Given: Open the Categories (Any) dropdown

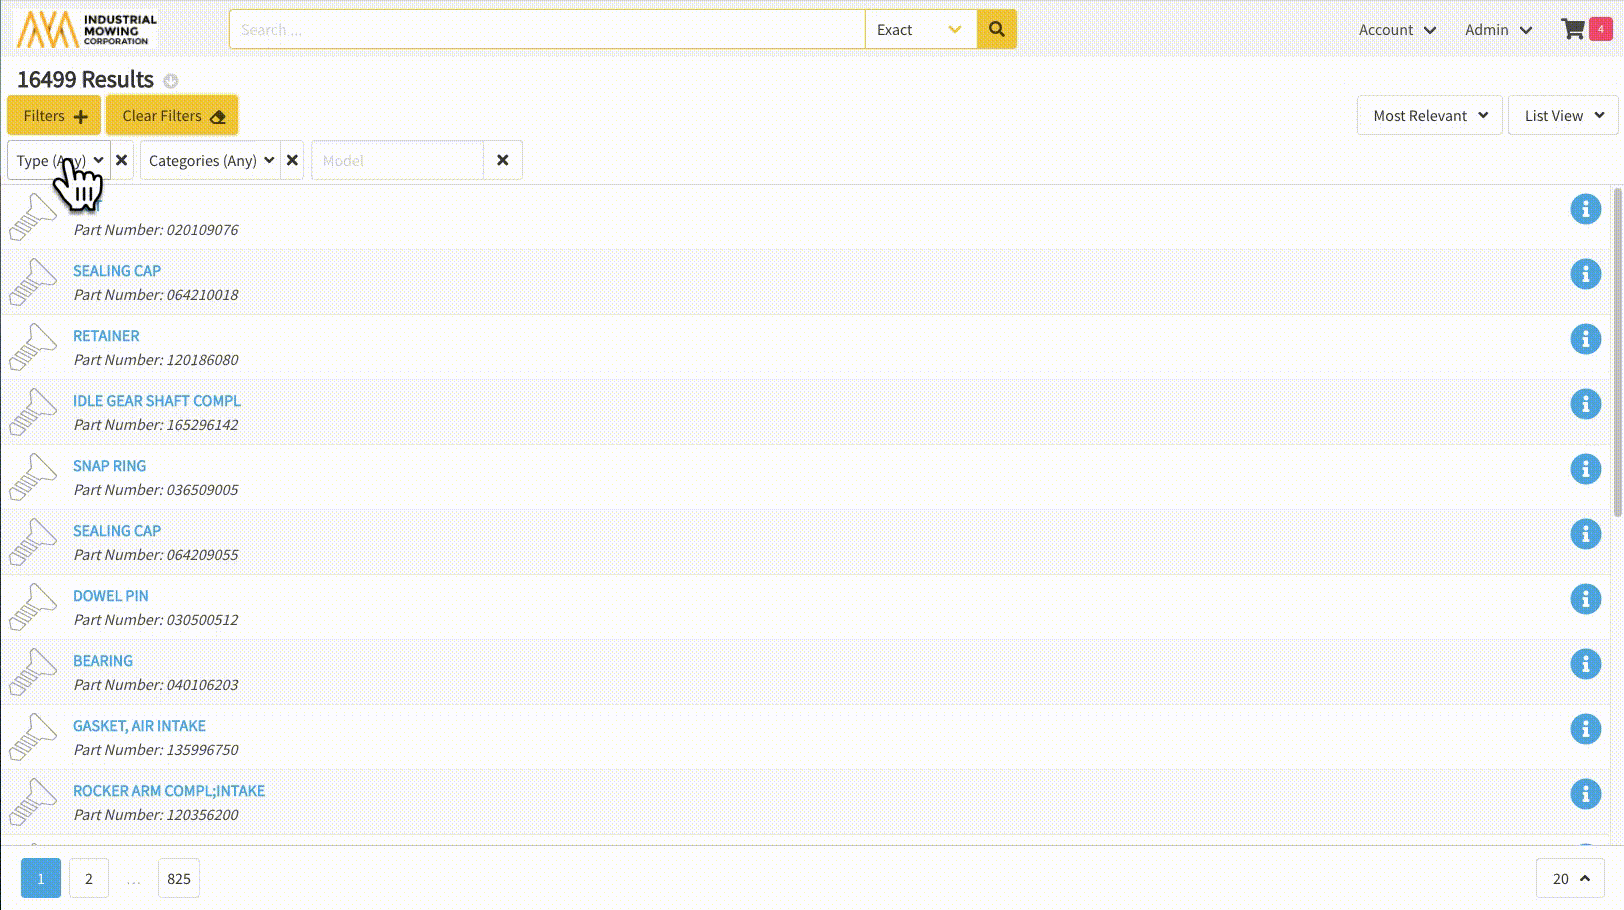Looking at the screenshot, I should tap(210, 160).
